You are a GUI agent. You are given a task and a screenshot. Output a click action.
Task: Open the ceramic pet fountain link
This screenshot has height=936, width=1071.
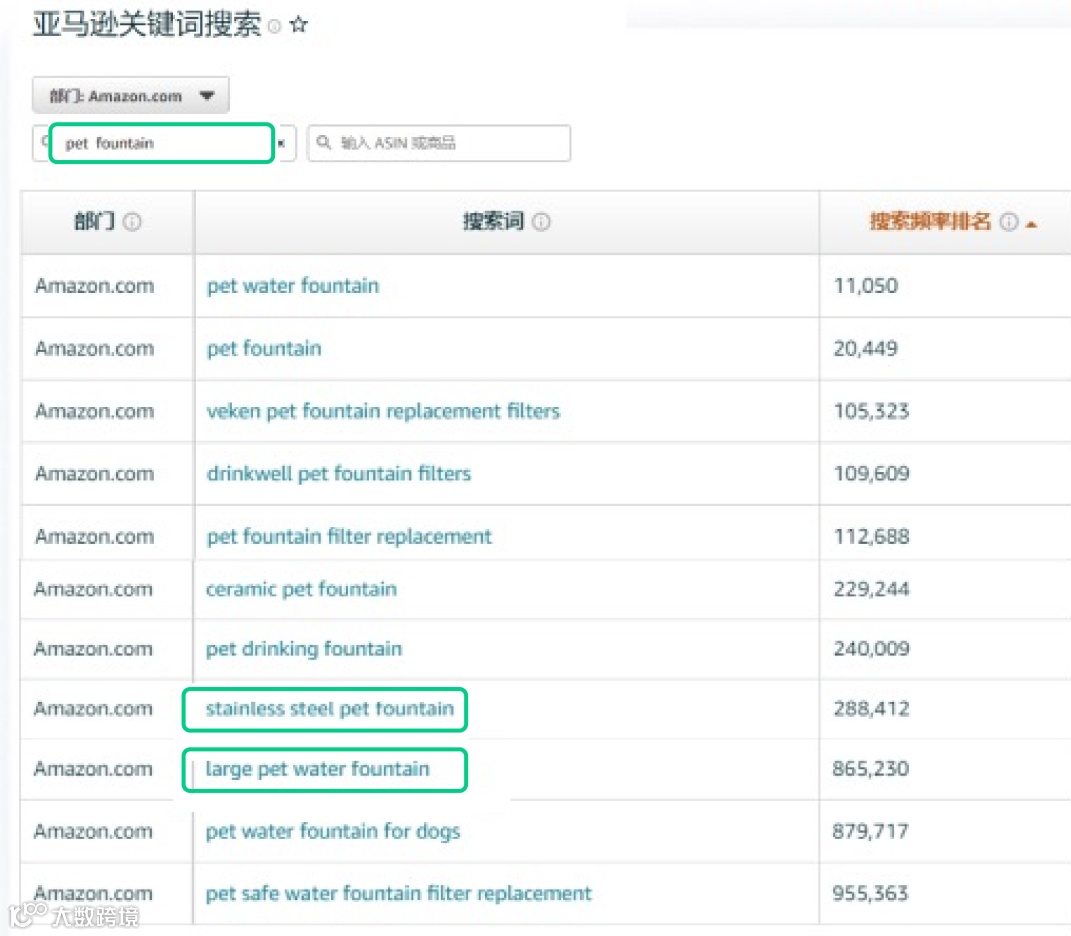pyautogui.click(x=301, y=589)
